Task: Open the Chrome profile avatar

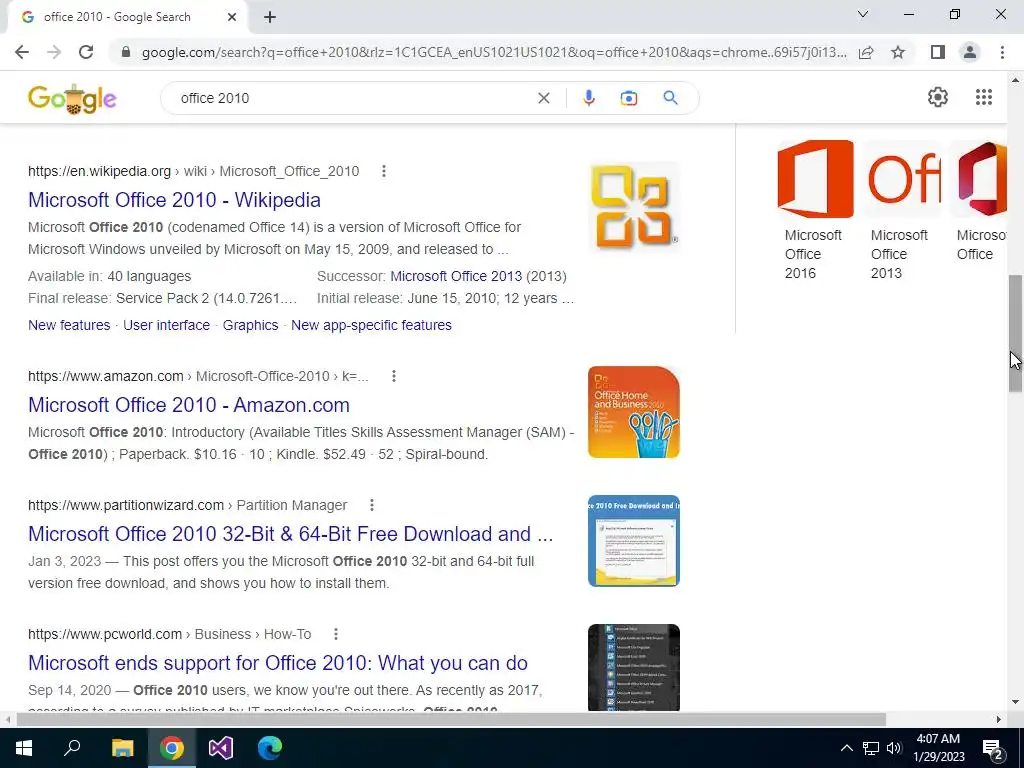Action: point(970,52)
